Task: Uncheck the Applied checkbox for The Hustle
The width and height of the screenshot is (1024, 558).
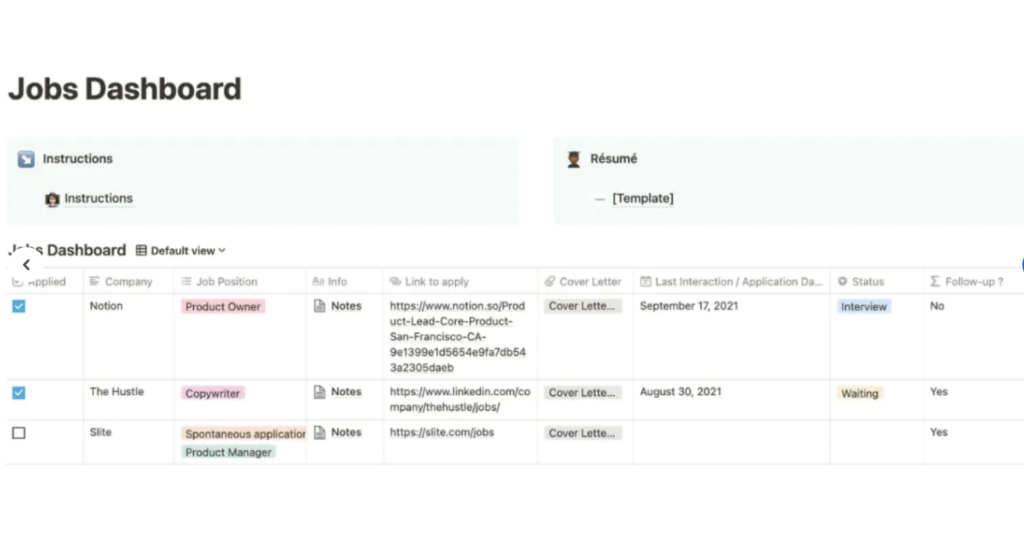Action: click(x=18, y=393)
